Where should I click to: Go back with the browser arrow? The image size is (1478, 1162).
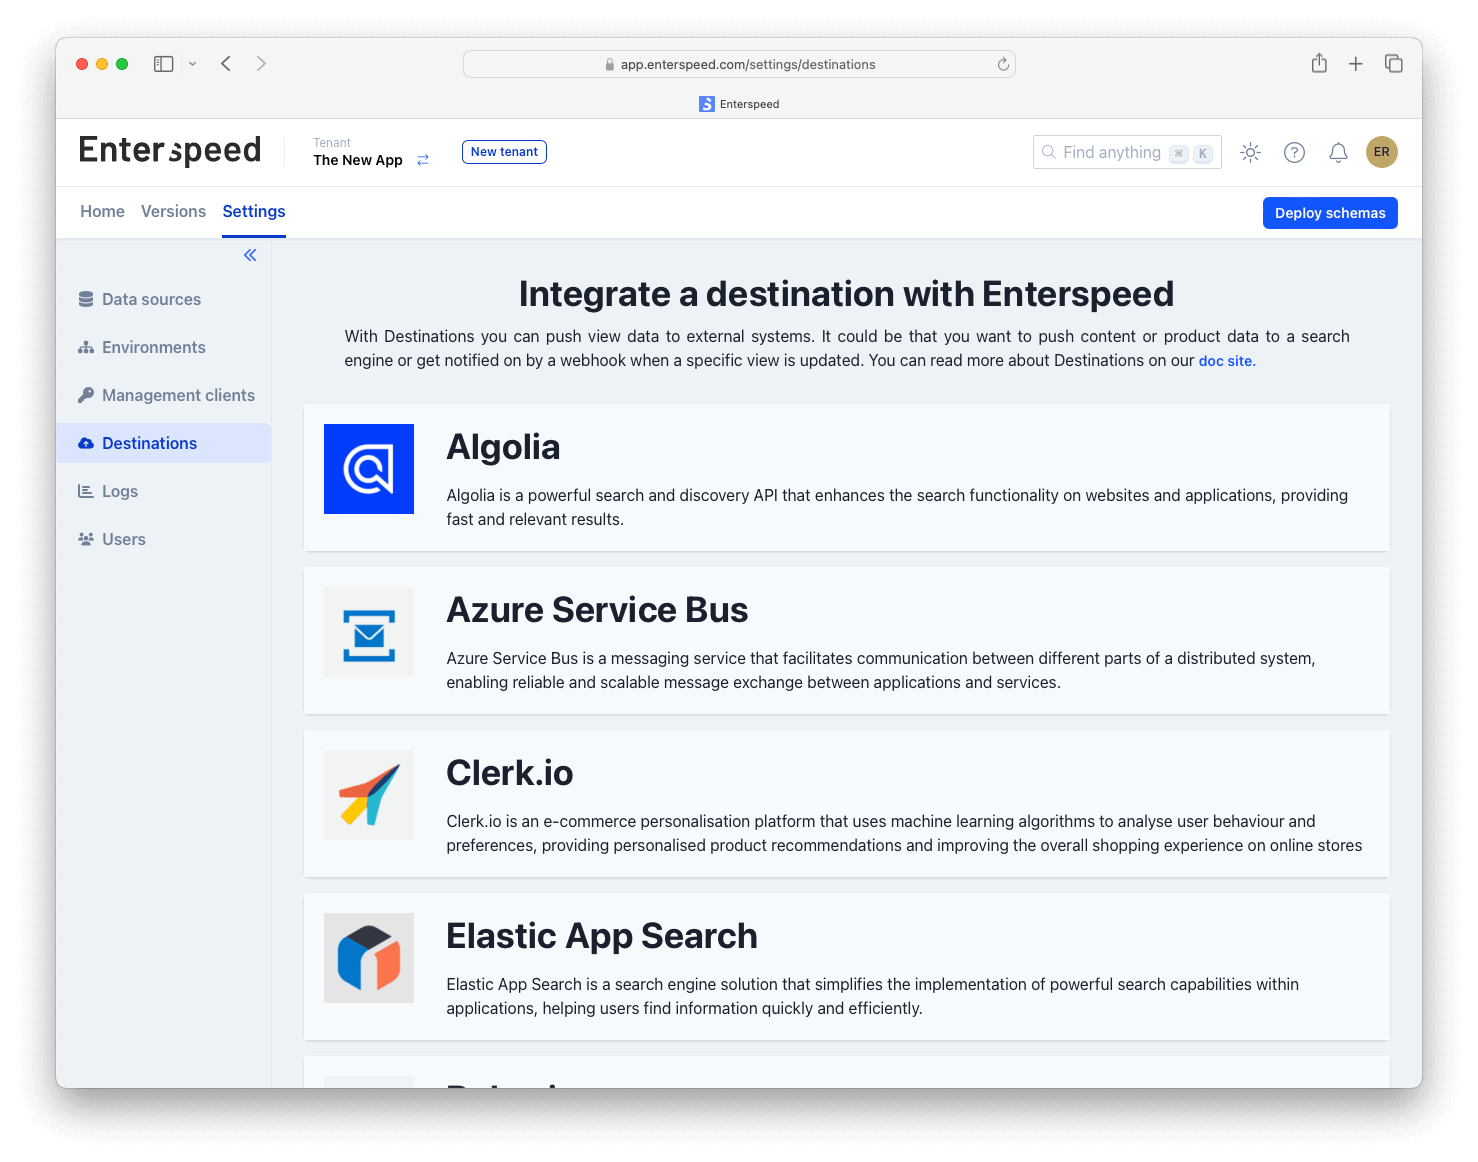pyautogui.click(x=226, y=64)
